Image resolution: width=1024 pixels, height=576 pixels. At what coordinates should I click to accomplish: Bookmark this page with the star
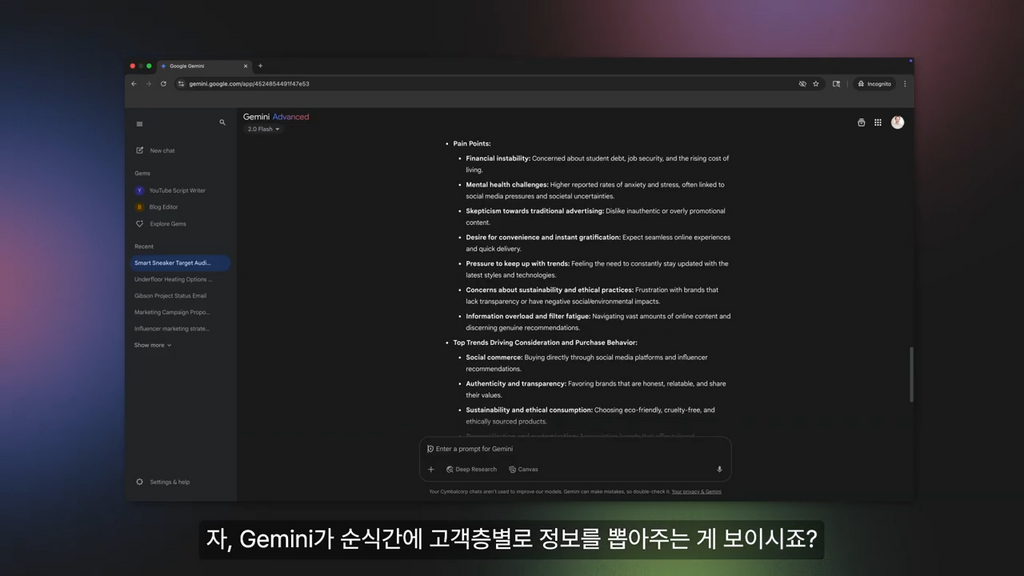[816, 84]
